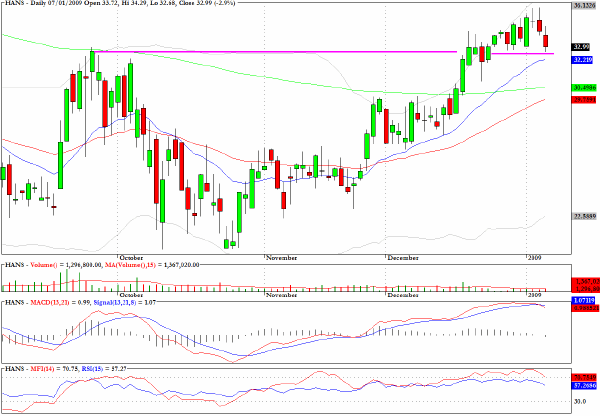
Task: Click the long magenta resistance line
Action: tap(275, 52)
